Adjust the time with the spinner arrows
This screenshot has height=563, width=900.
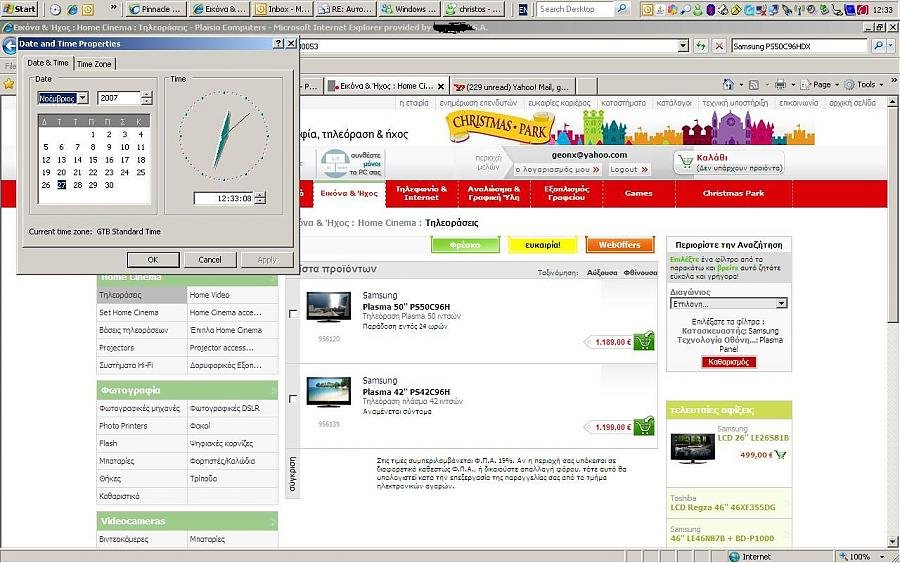(x=260, y=198)
